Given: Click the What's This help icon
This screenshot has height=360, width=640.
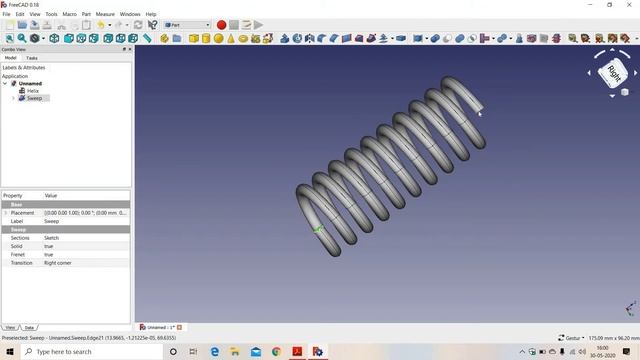Looking at the screenshot, I should pyautogui.click(x=152, y=25).
